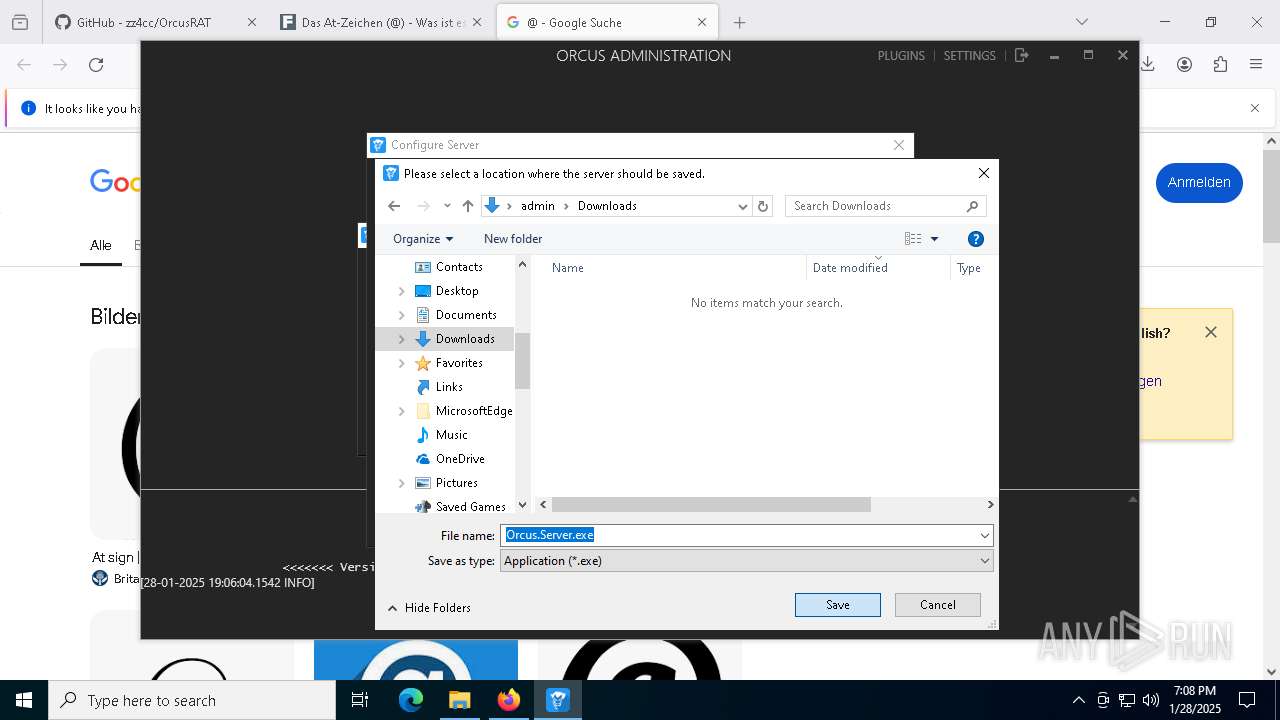This screenshot has width=1280, height=720.
Task: Click Orcus app icon in the taskbar
Action: tap(557, 700)
